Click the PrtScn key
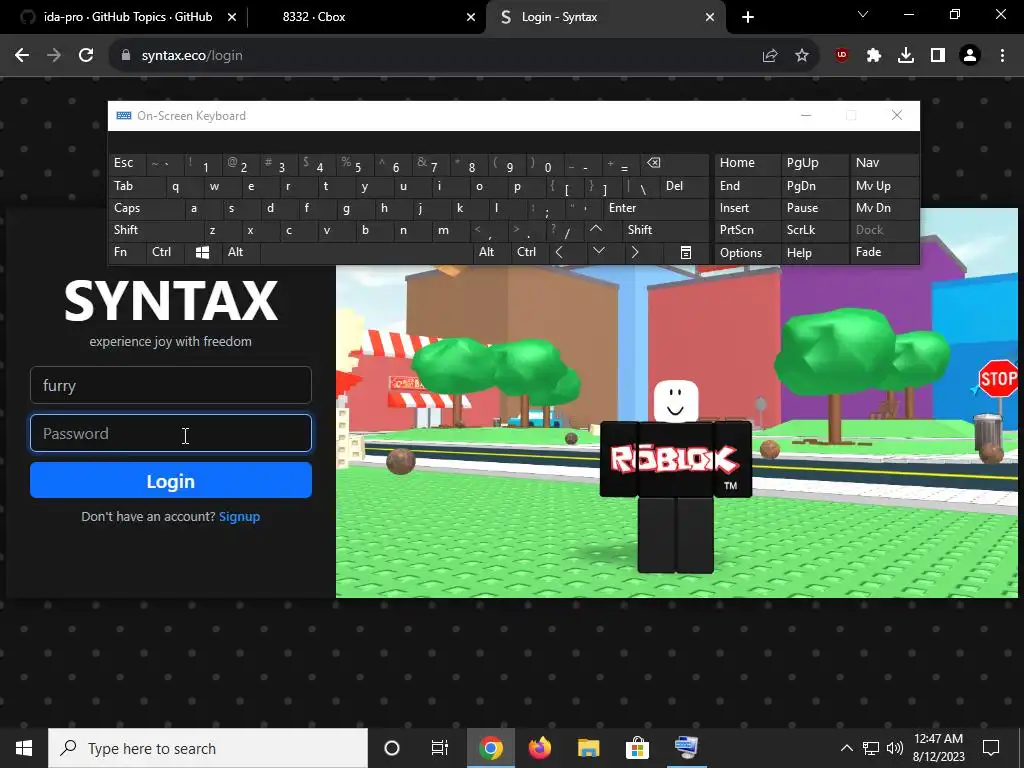1024x768 pixels. pyautogui.click(x=748, y=230)
